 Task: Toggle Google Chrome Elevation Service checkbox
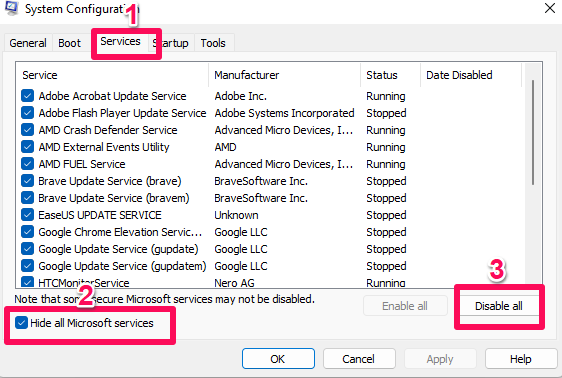click(28, 232)
